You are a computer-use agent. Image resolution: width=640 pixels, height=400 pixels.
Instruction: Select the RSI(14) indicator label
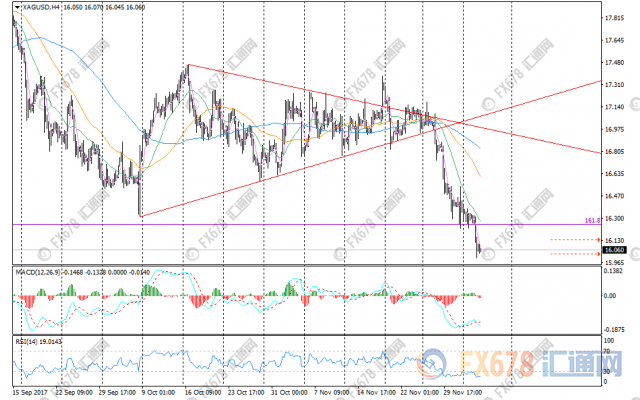tap(24, 340)
